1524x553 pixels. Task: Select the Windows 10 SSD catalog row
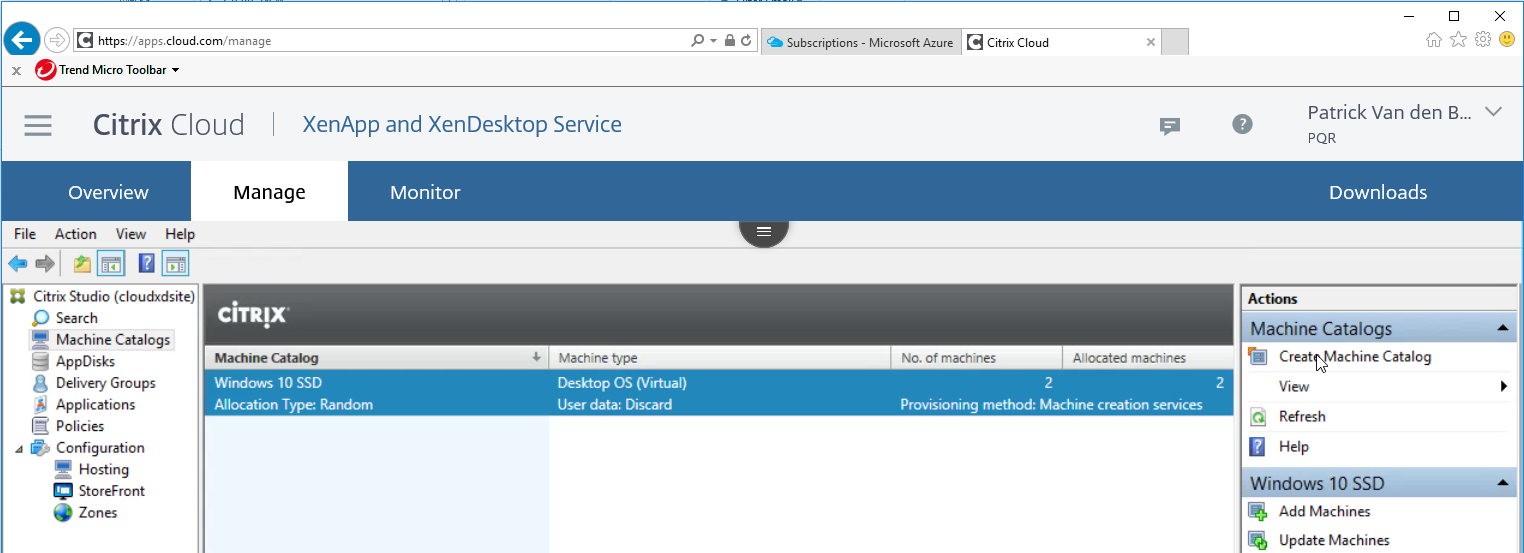click(x=719, y=393)
